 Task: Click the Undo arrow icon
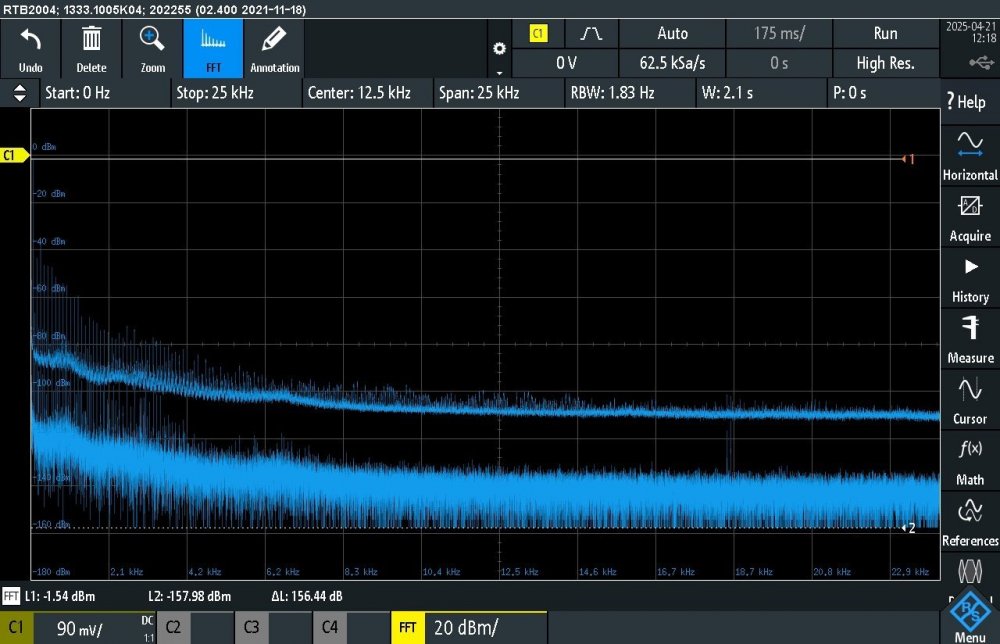click(x=30, y=41)
